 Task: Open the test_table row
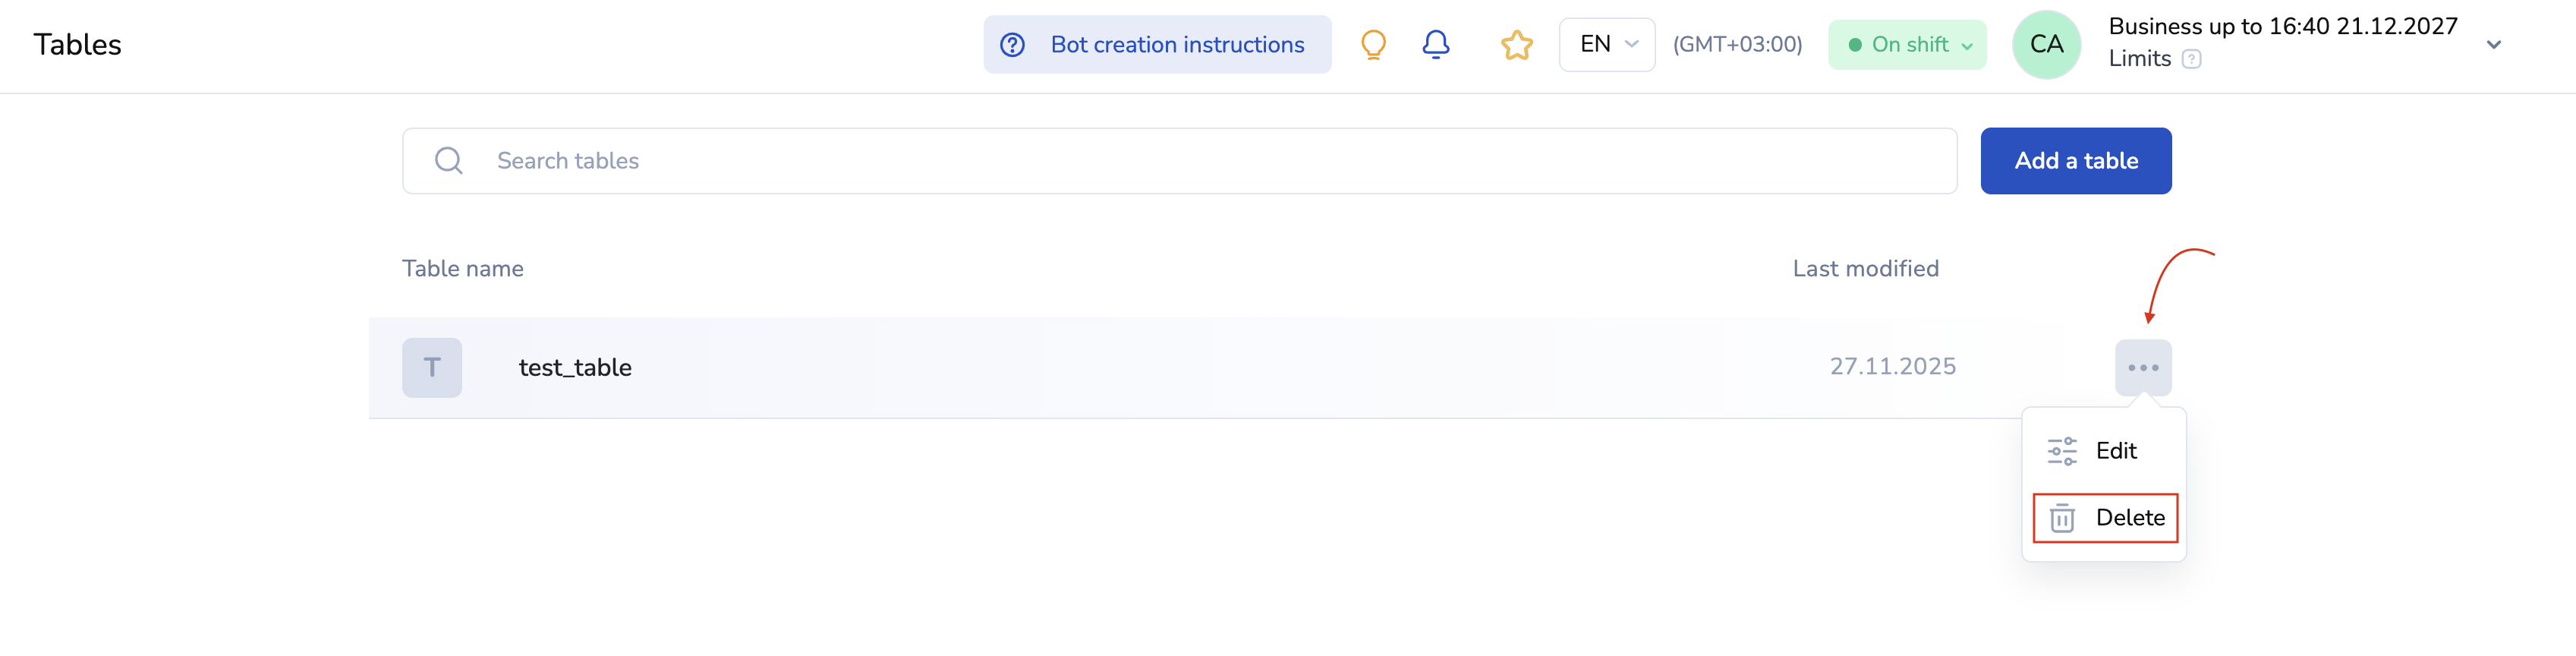pos(575,368)
